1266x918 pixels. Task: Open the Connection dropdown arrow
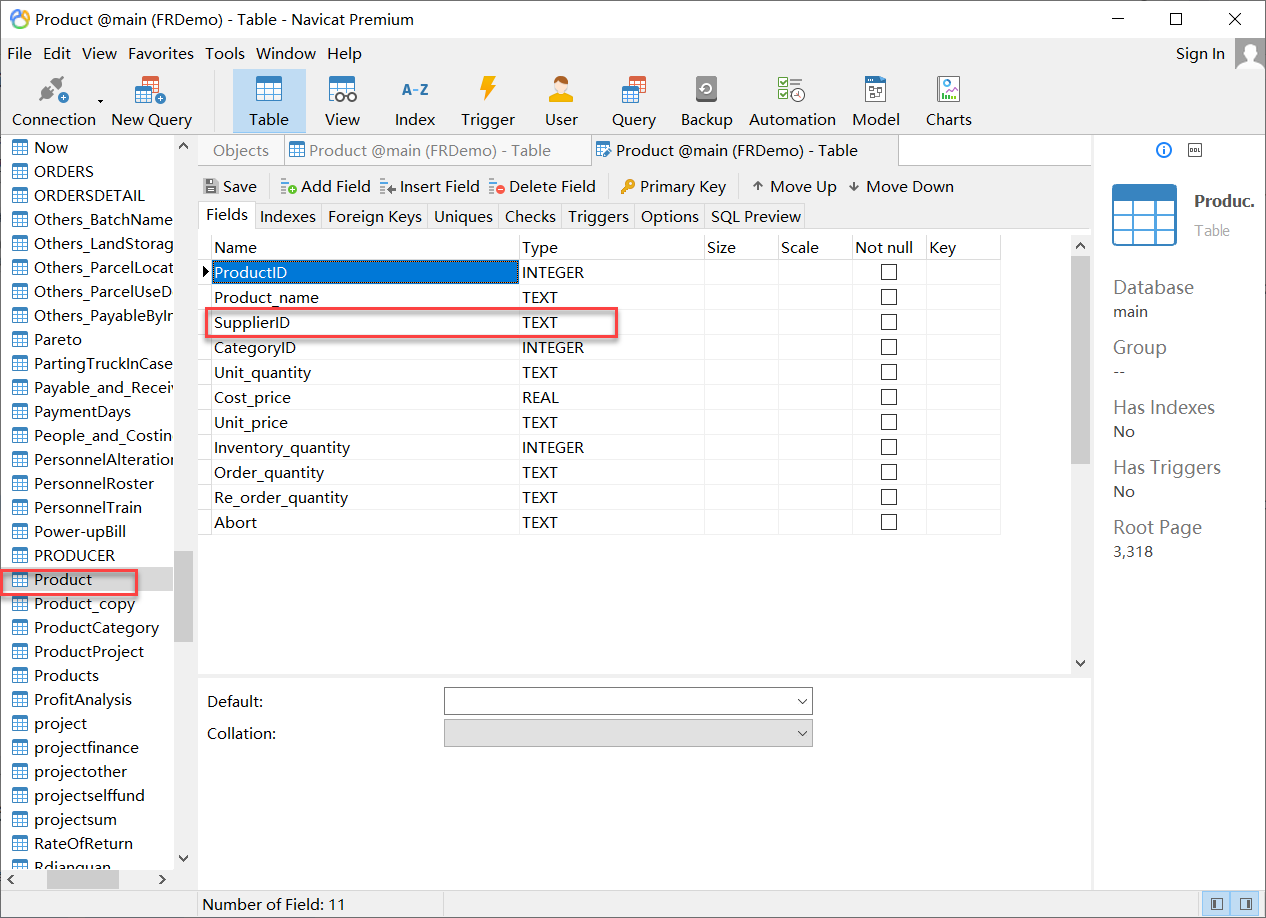click(x=100, y=101)
